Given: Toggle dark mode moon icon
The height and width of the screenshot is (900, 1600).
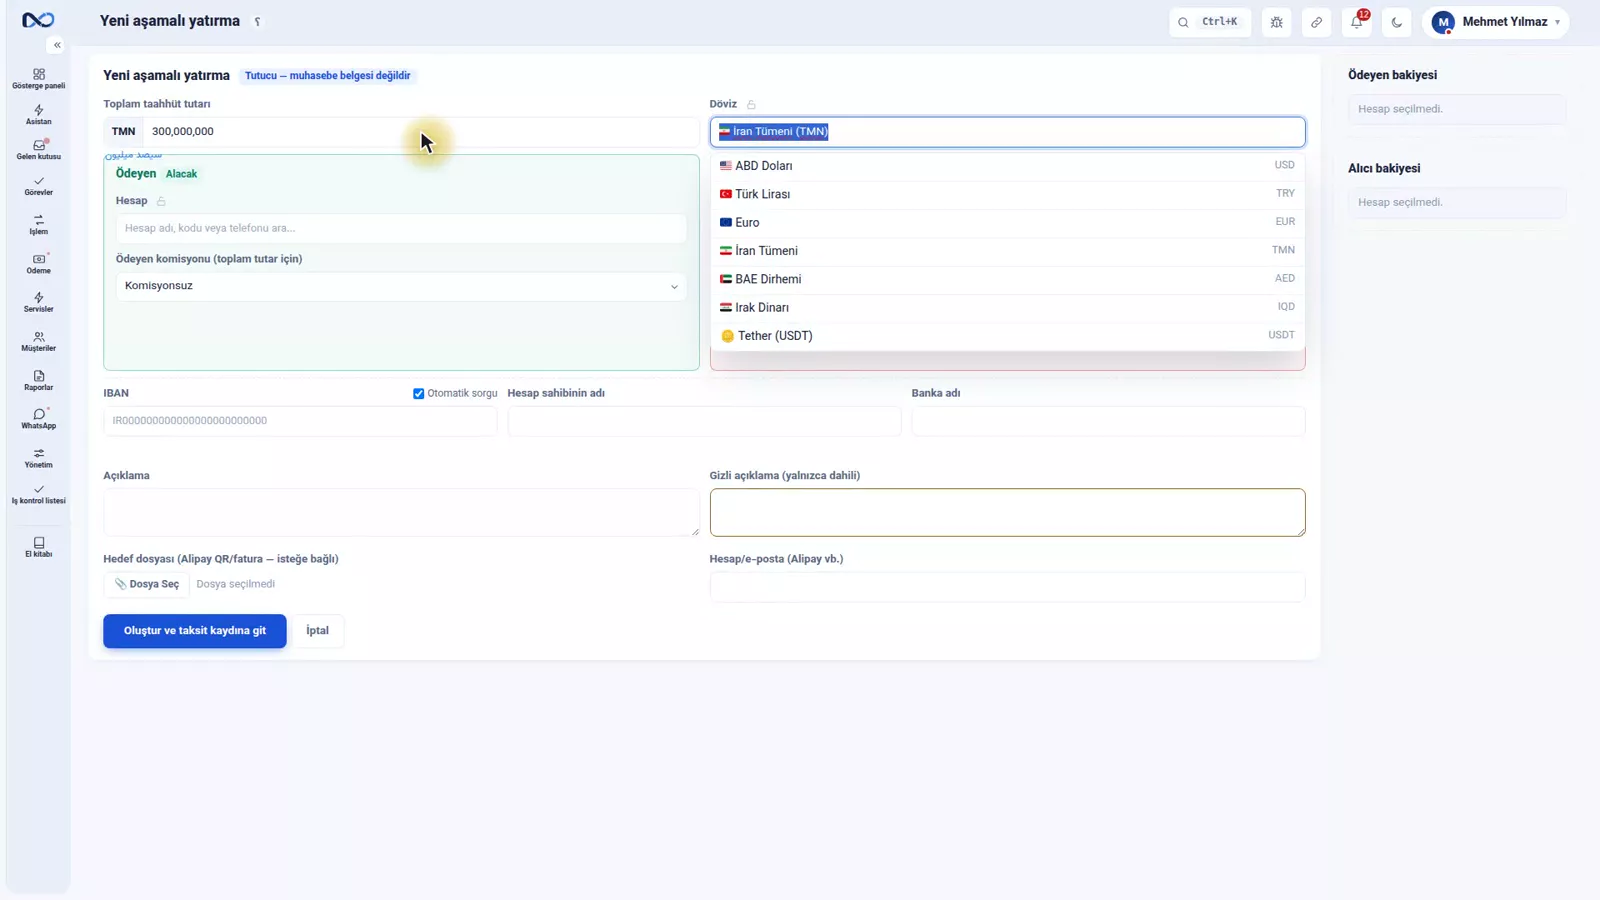Looking at the screenshot, I should coord(1397,22).
